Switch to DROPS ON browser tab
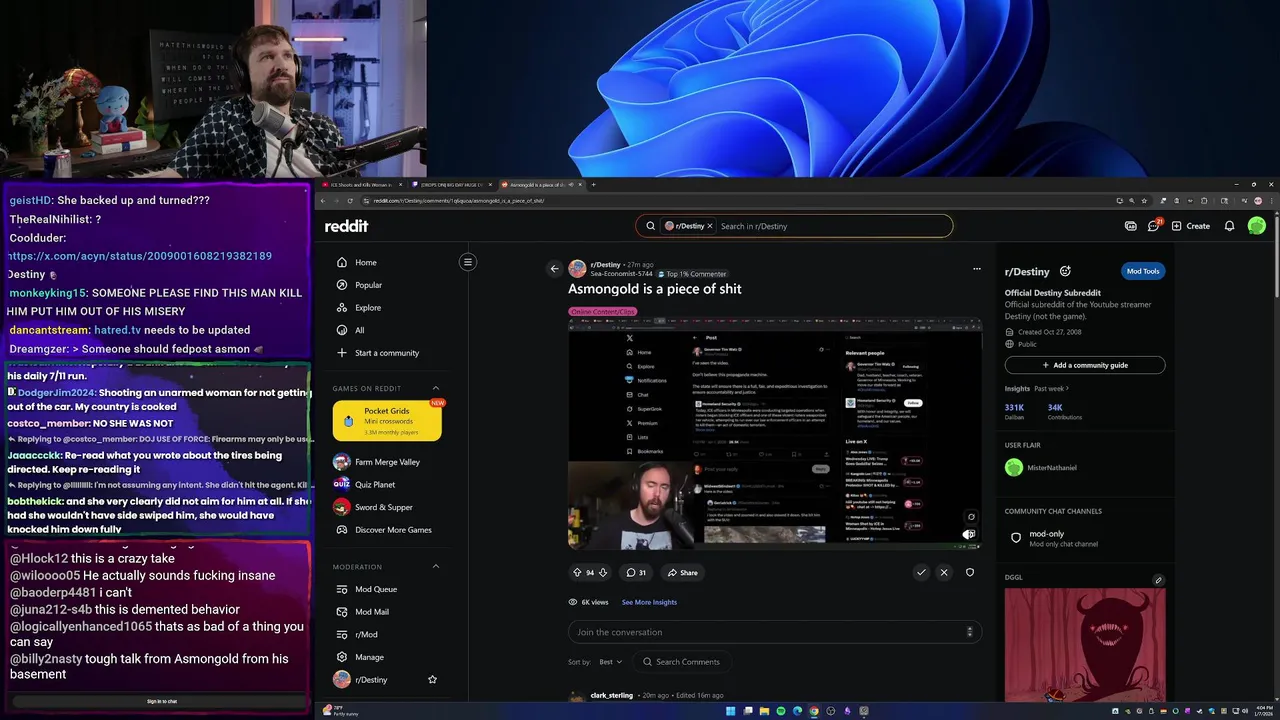1280x720 pixels. (x=450, y=184)
